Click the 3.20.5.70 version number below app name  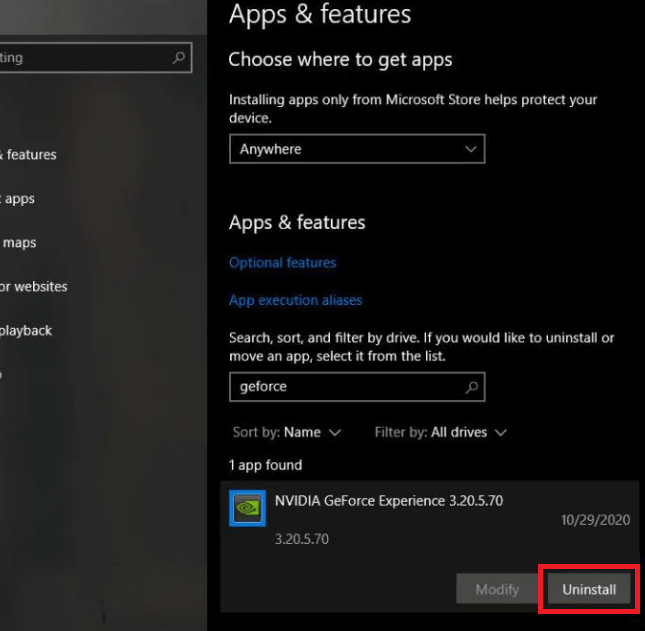pos(302,539)
